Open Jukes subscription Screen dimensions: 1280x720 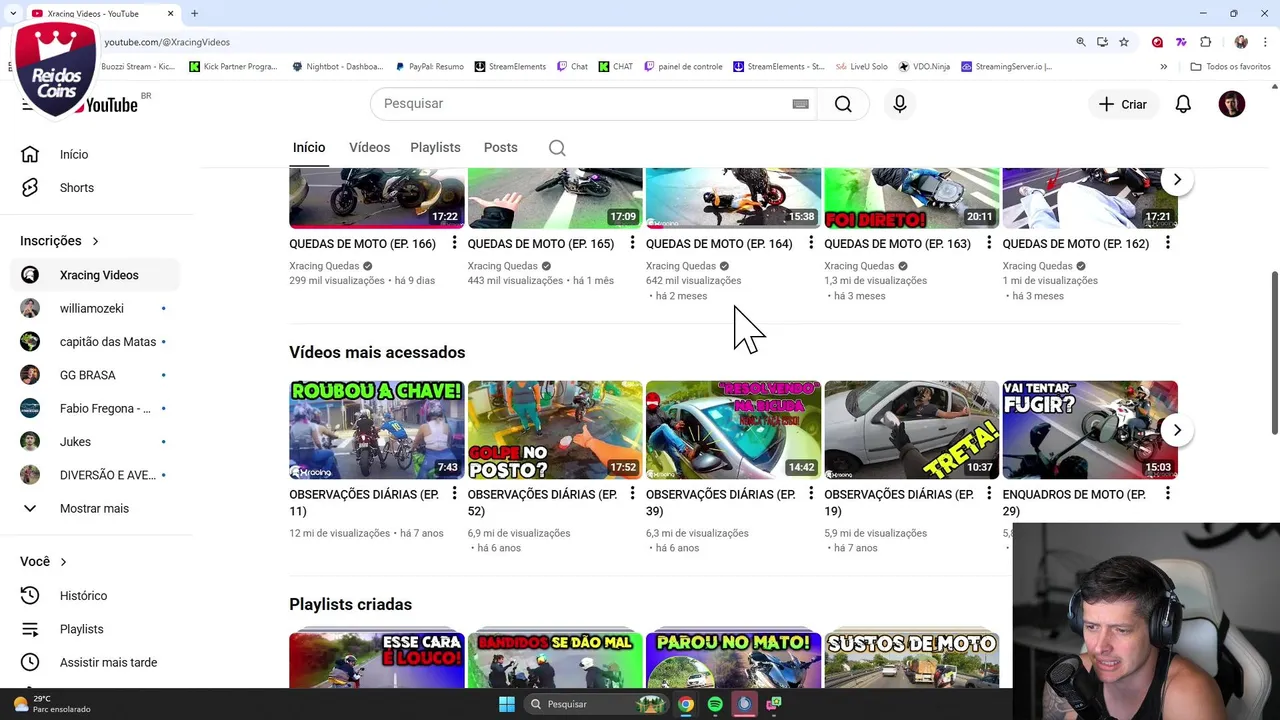coord(96,442)
